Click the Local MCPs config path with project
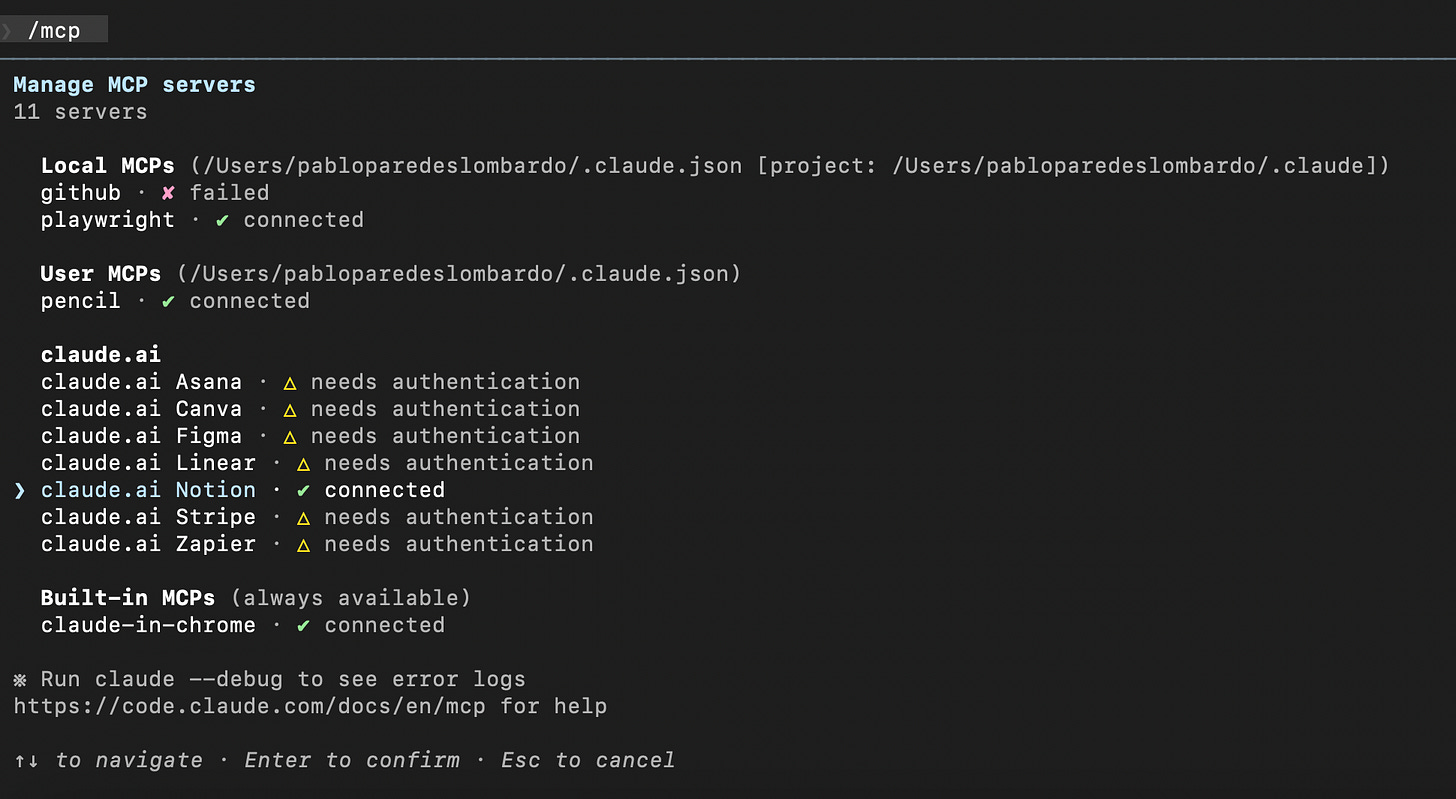This screenshot has width=1456, height=799. coord(789,165)
